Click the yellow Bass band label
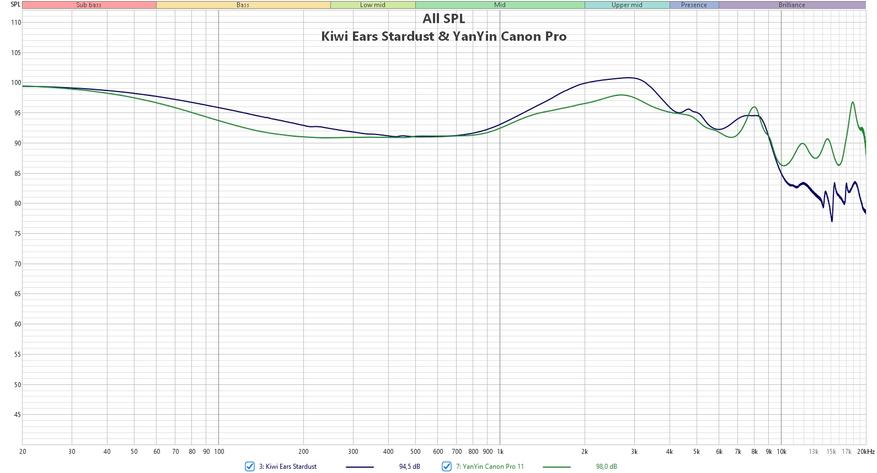877x473 pixels. pyautogui.click(x=243, y=4)
